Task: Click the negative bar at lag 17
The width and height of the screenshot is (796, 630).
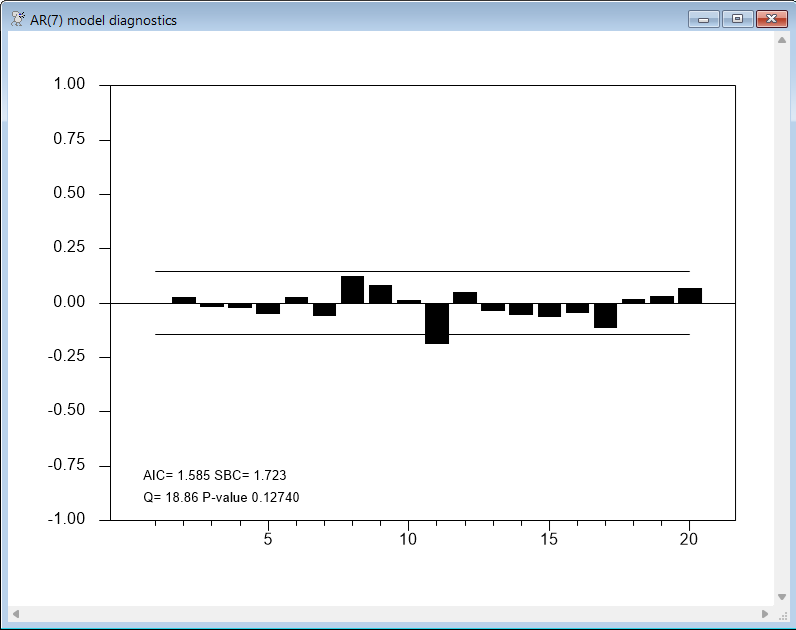Action: [x=605, y=314]
